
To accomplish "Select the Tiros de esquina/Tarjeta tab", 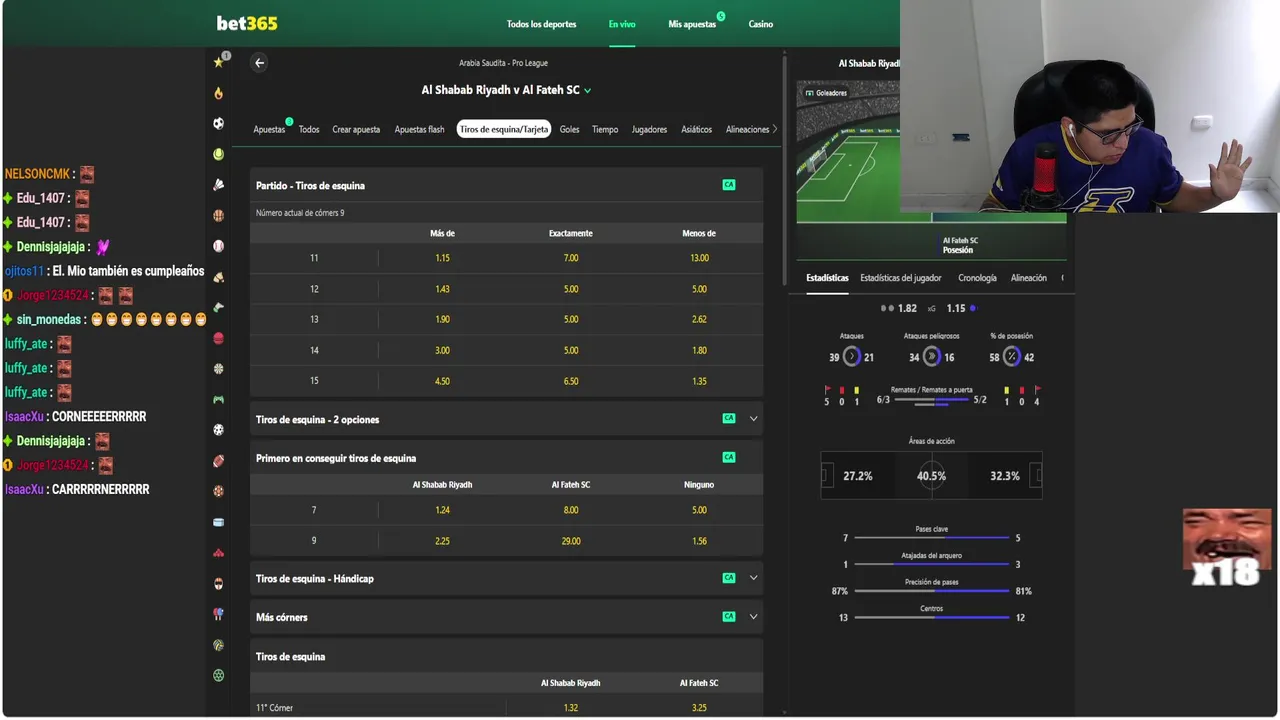I will point(504,129).
